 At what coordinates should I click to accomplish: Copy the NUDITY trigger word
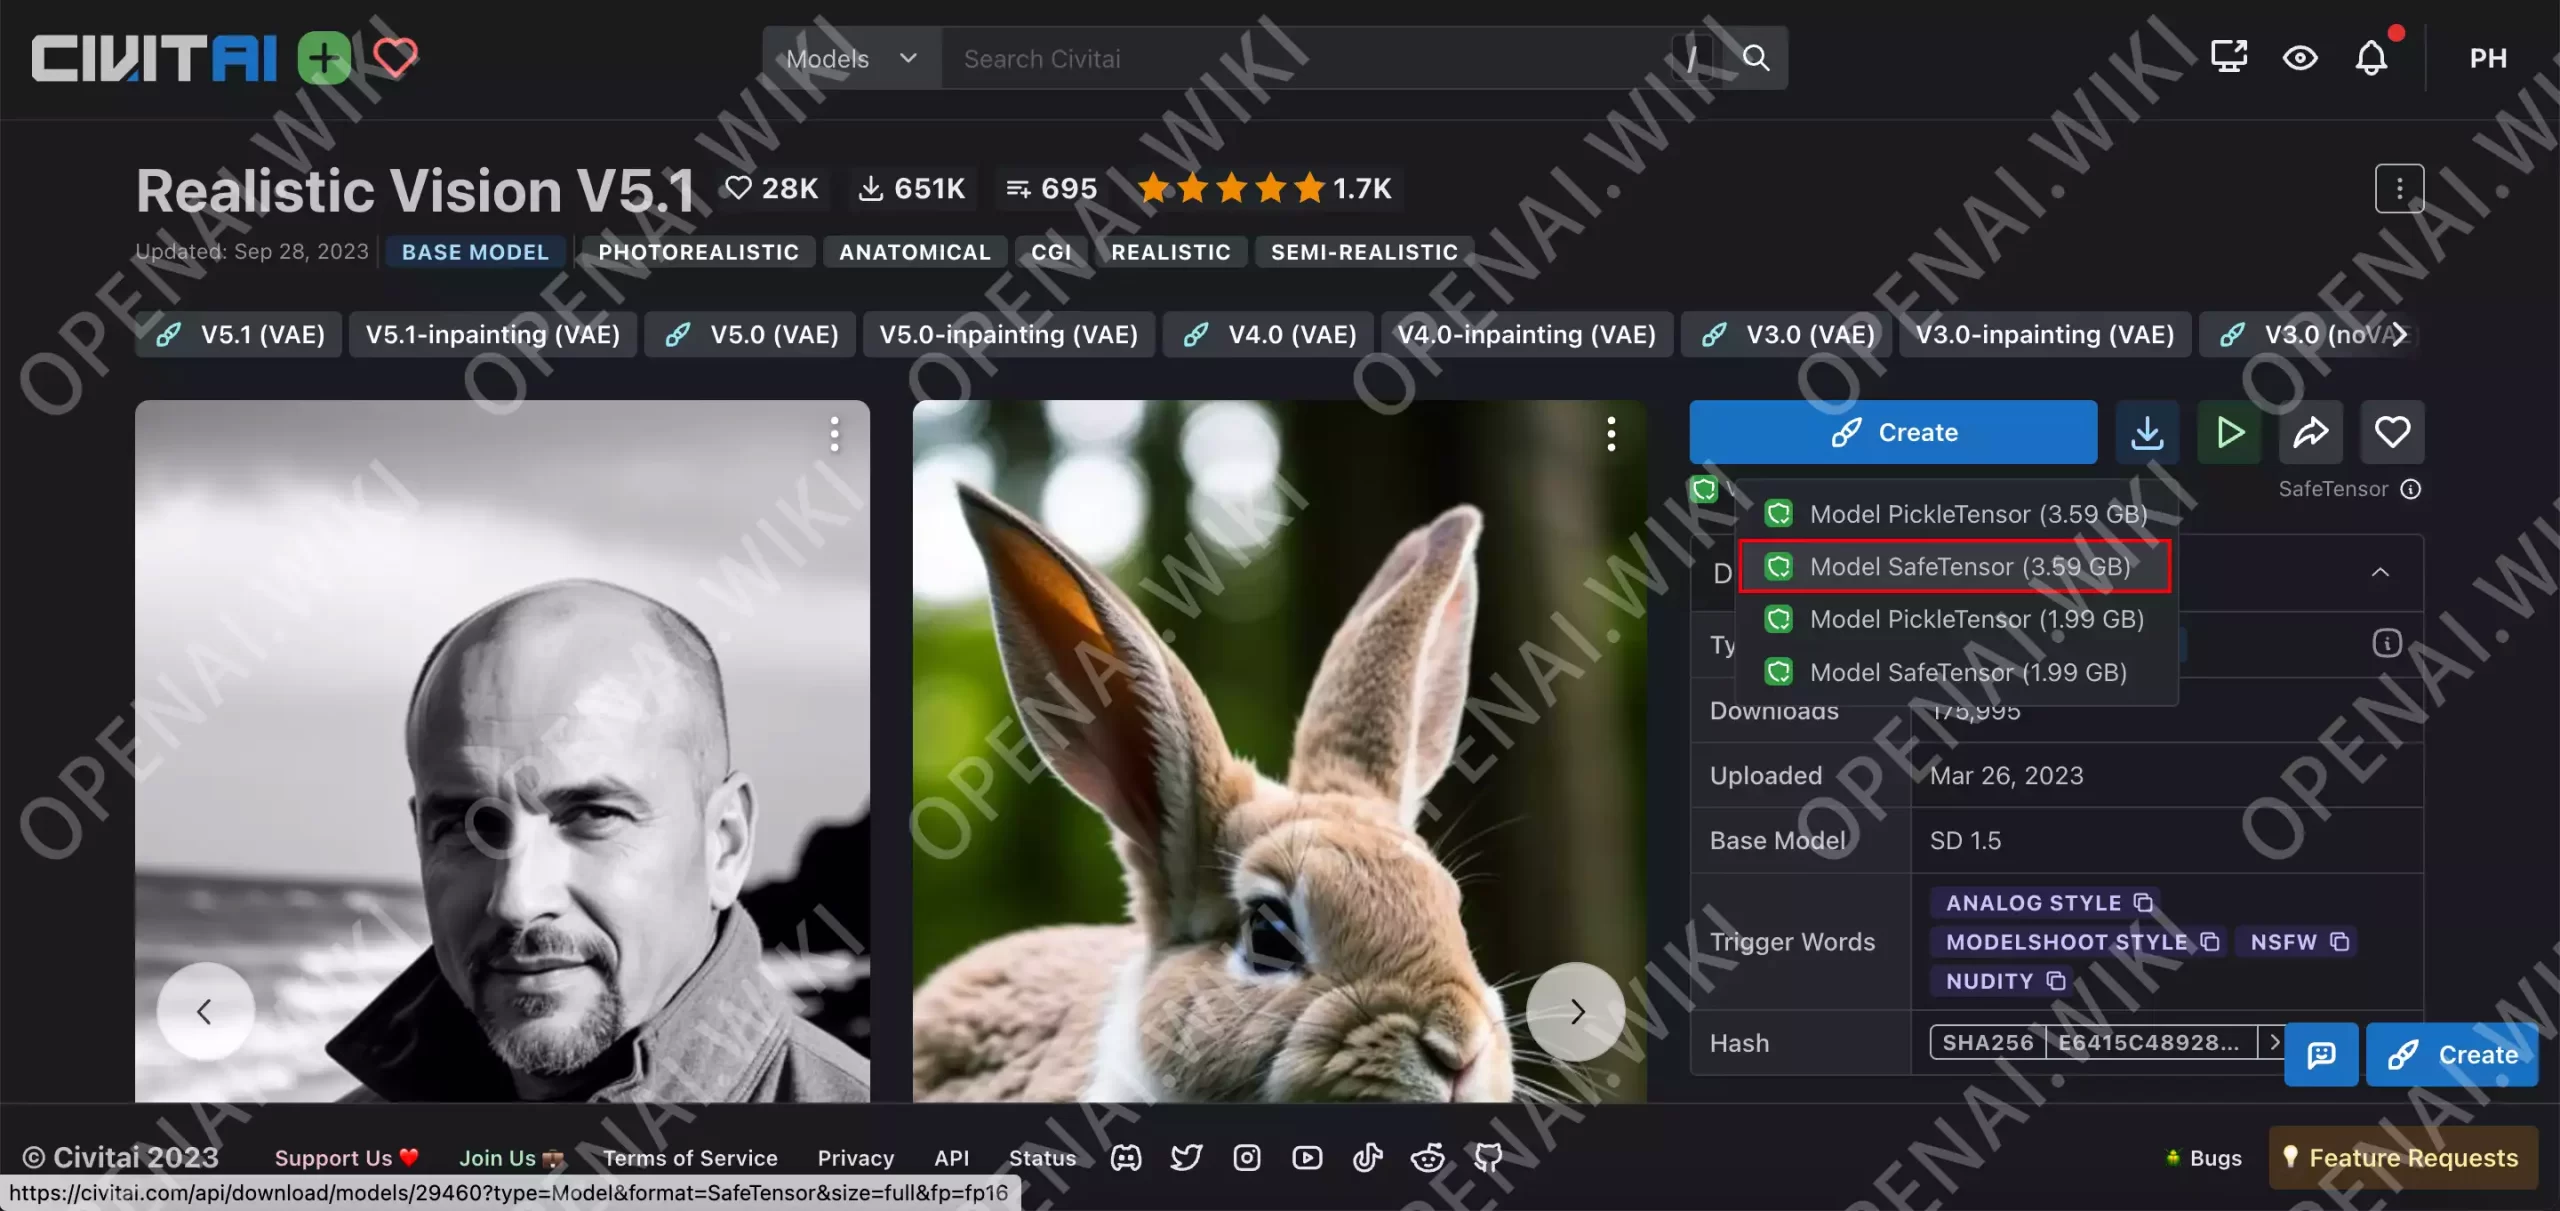click(x=2056, y=980)
